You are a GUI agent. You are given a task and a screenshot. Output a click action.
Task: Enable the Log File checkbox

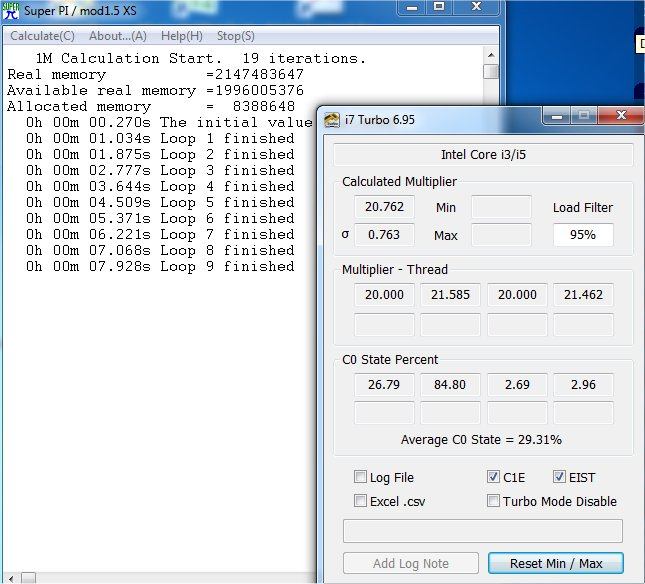[x=360, y=477]
